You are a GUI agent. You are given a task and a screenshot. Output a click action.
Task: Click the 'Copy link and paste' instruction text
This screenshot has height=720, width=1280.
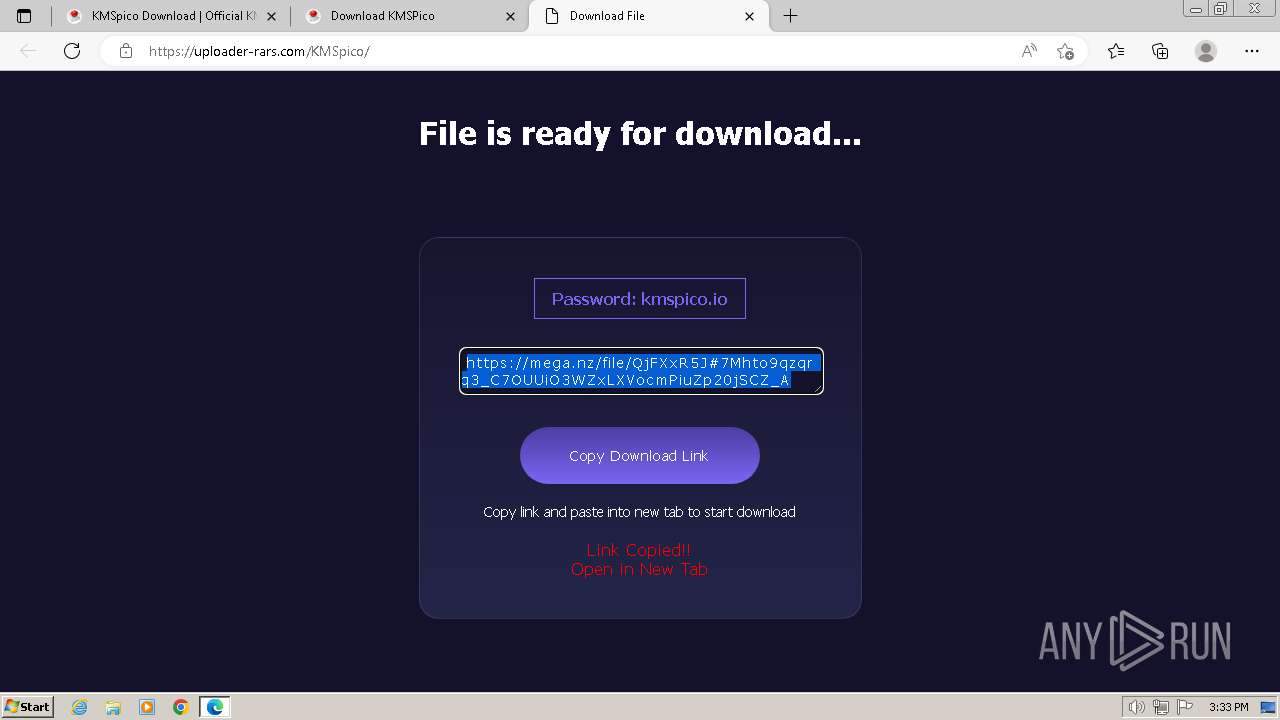(640, 512)
